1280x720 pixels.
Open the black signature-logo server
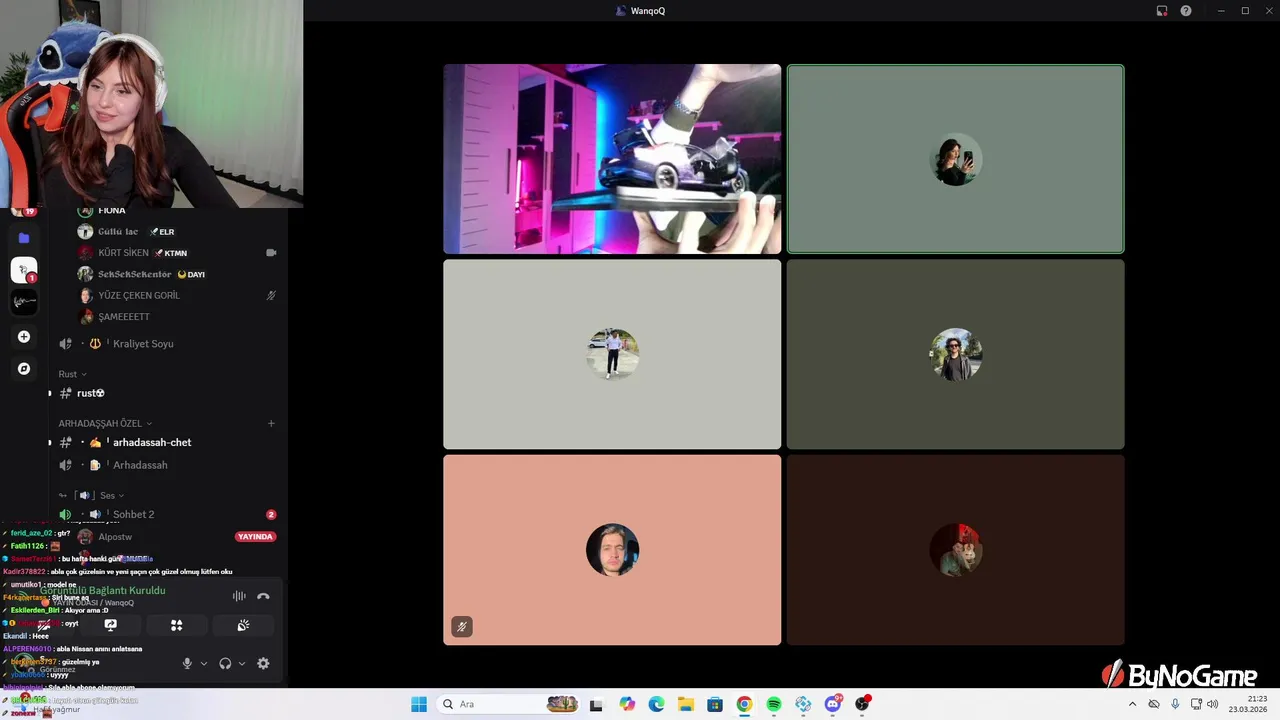[x=24, y=301]
